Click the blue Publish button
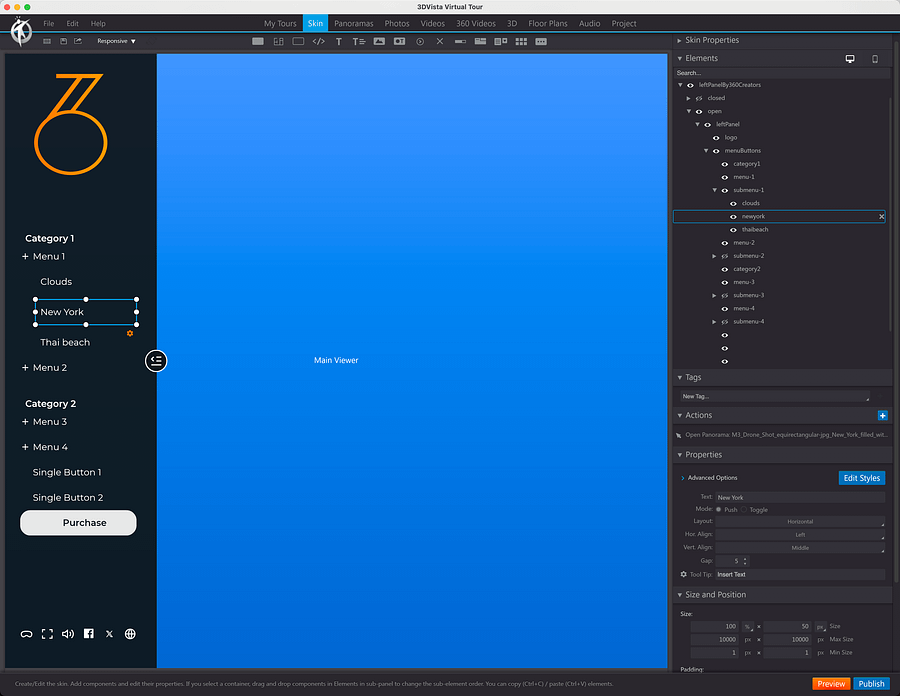This screenshot has width=900, height=696. pyautogui.click(x=871, y=684)
